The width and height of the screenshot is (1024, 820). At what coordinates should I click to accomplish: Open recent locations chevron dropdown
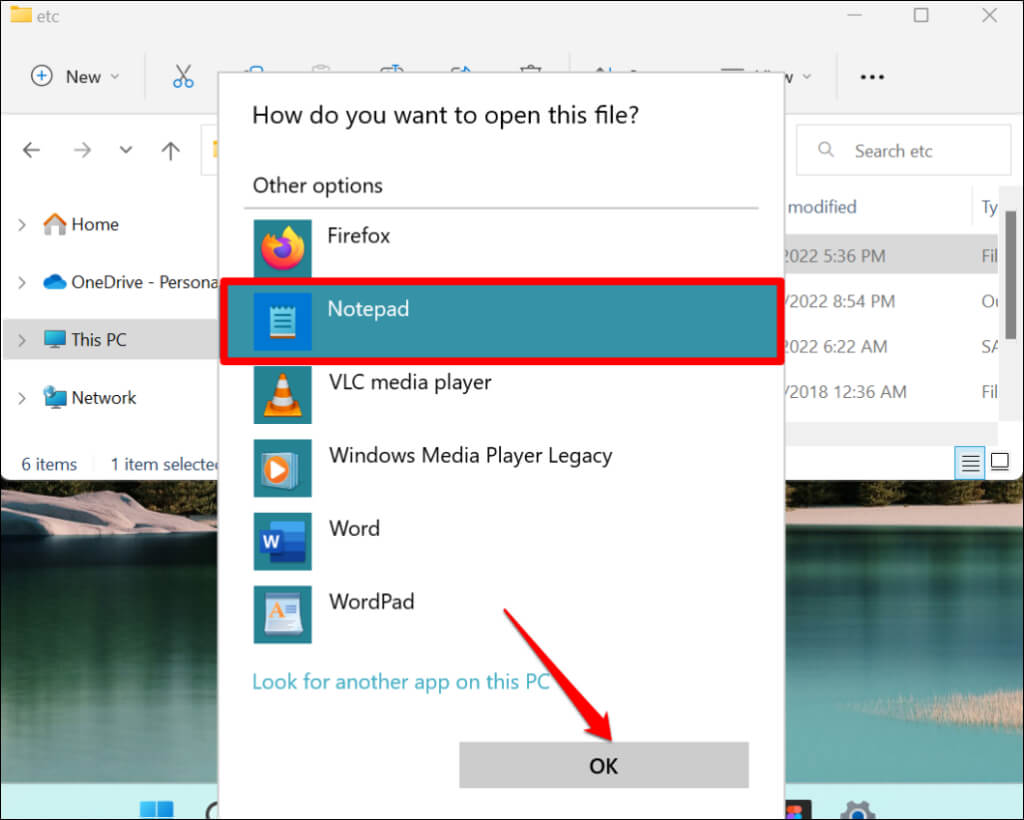[x=126, y=151]
